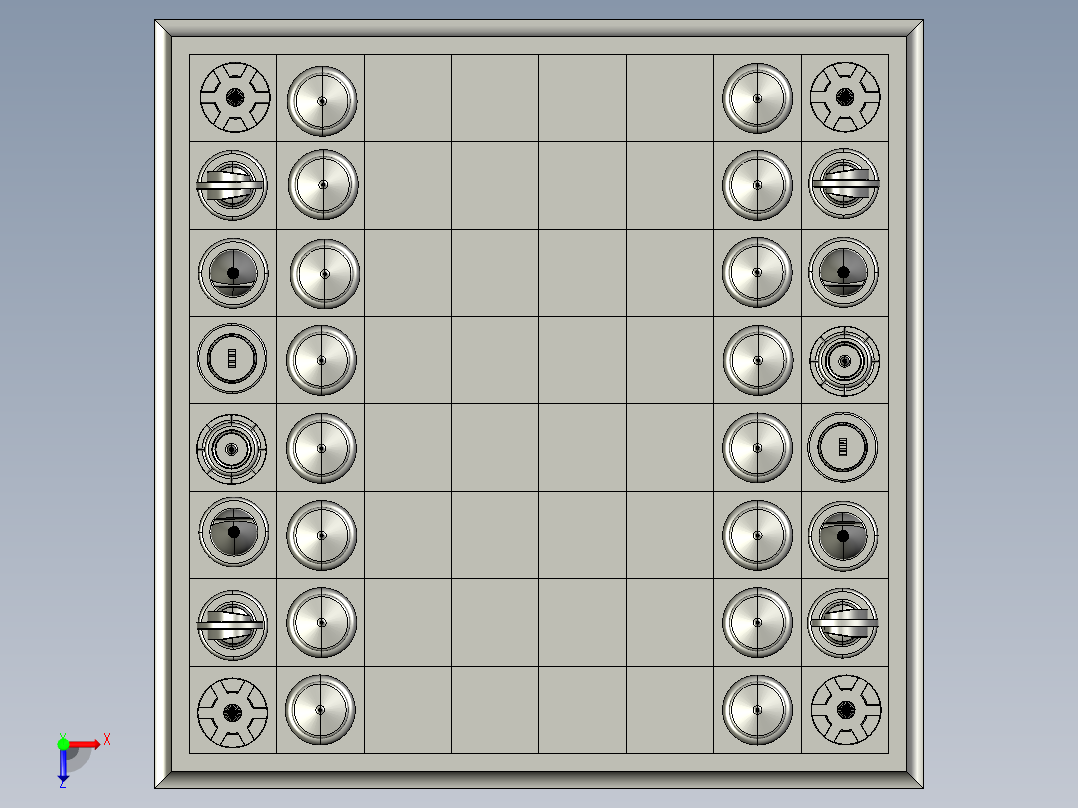Select the bottommost white pawn
The width and height of the screenshot is (1078, 808).
click(x=322, y=710)
